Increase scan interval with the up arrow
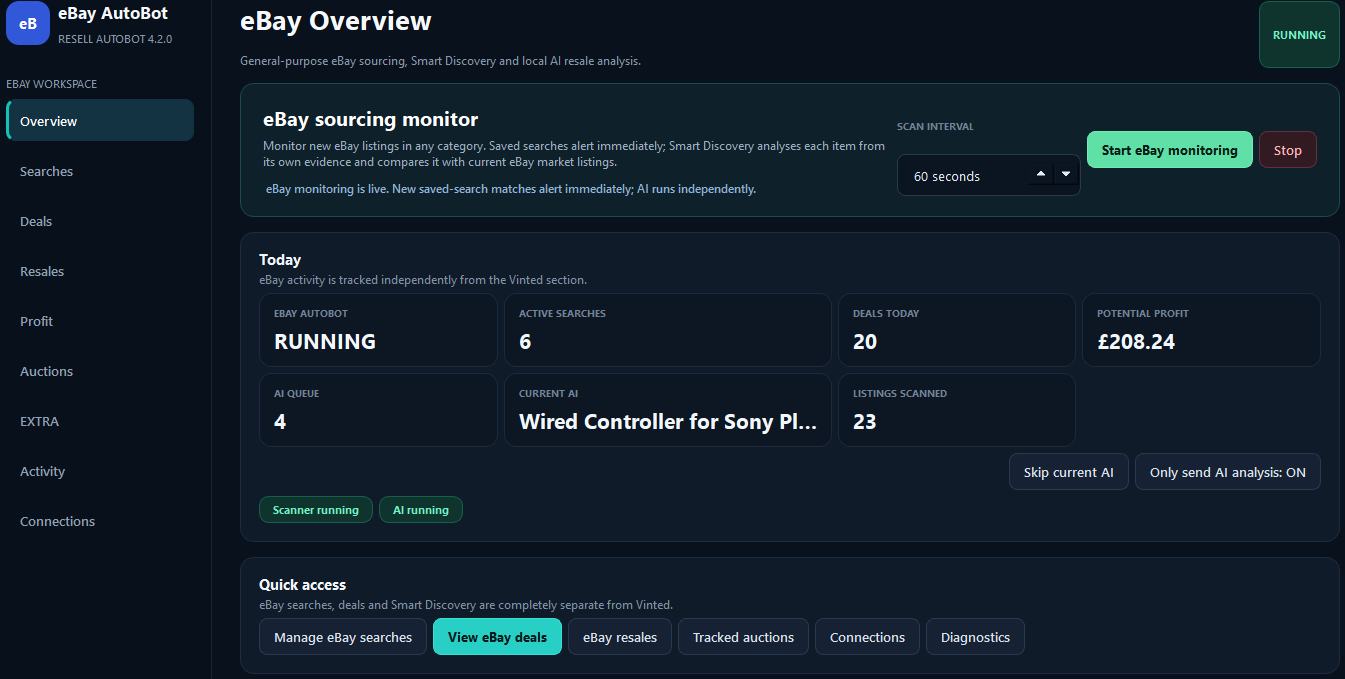Screen dimensions: 1345x679 (1041, 174)
